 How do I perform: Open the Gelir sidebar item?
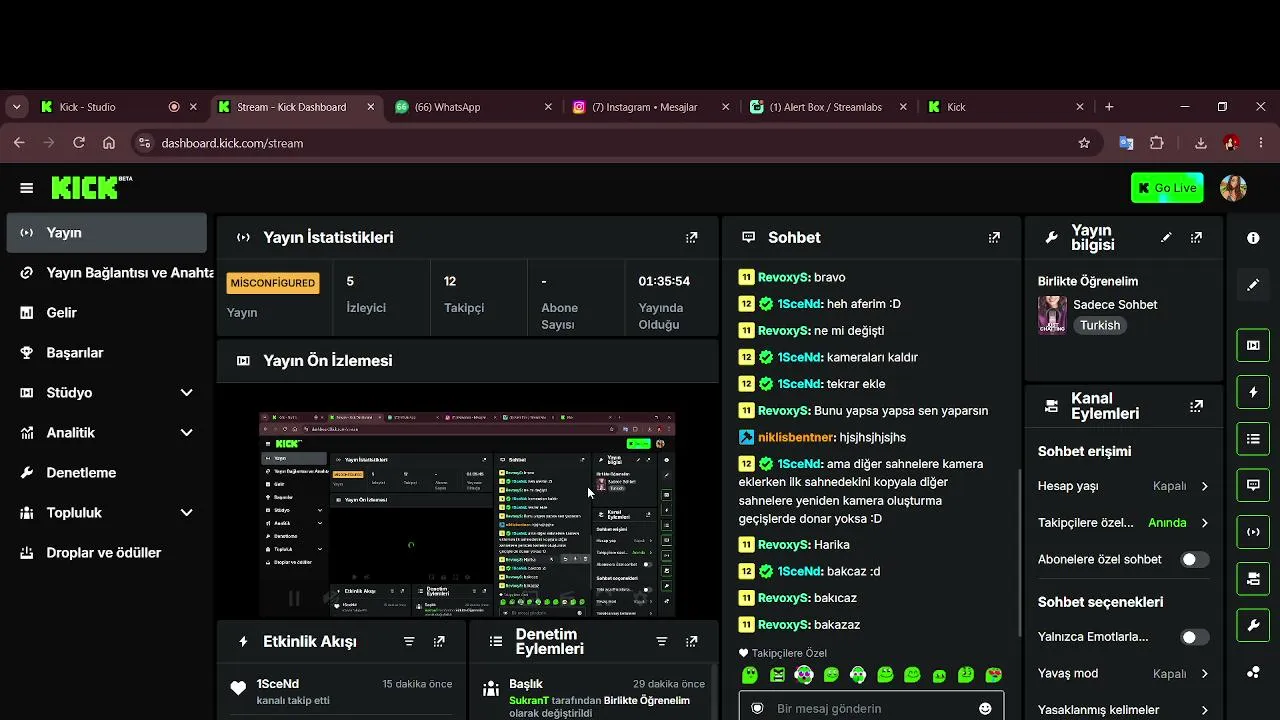click(106, 313)
